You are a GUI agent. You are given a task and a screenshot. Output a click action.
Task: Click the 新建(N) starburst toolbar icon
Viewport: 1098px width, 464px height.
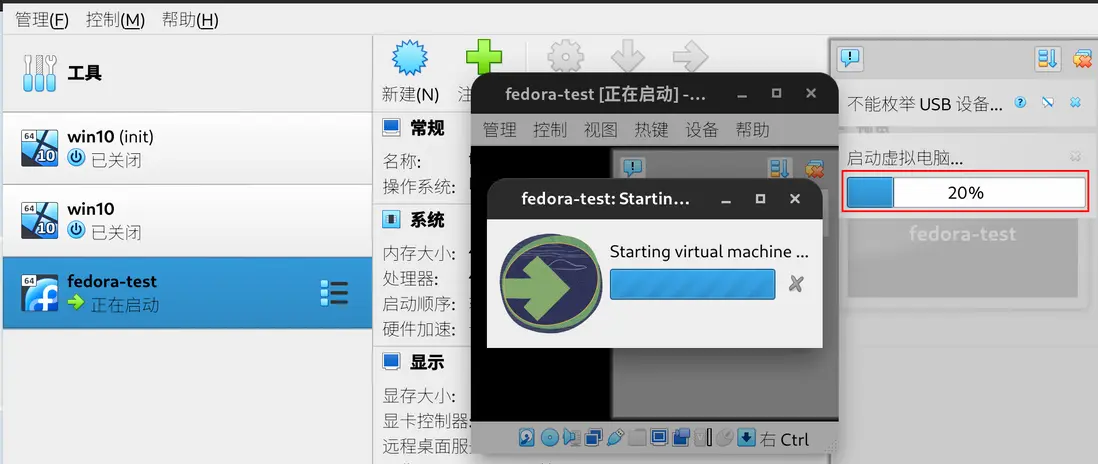coord(410,58)
